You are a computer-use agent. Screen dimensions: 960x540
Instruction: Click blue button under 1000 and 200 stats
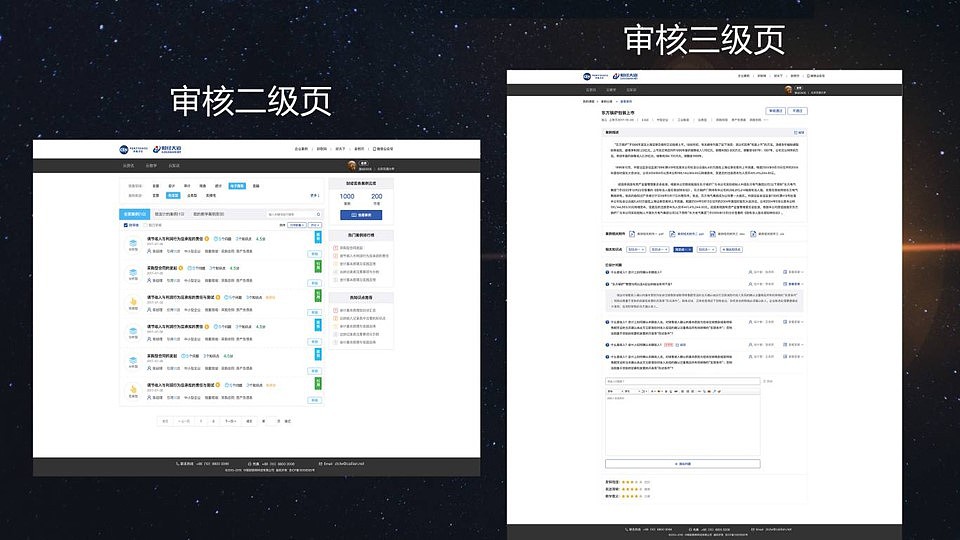click(361, 215)
